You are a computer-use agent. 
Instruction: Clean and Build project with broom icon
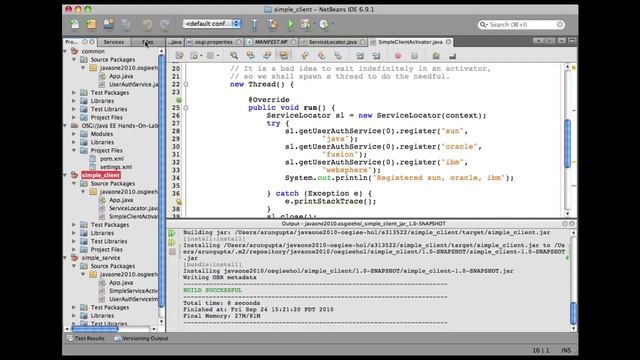click(273, 24)
